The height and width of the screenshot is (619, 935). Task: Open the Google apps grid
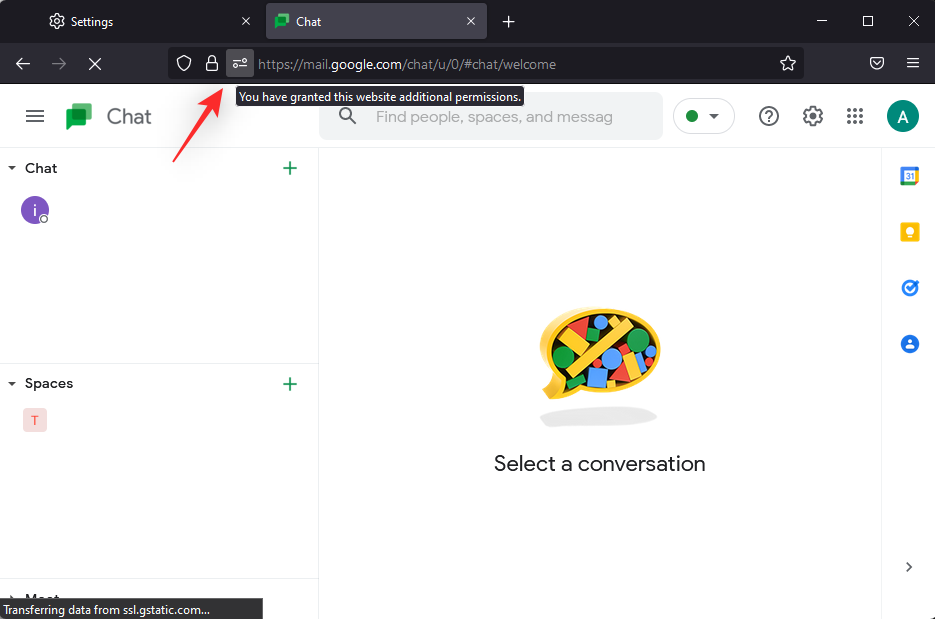point(854,116)
